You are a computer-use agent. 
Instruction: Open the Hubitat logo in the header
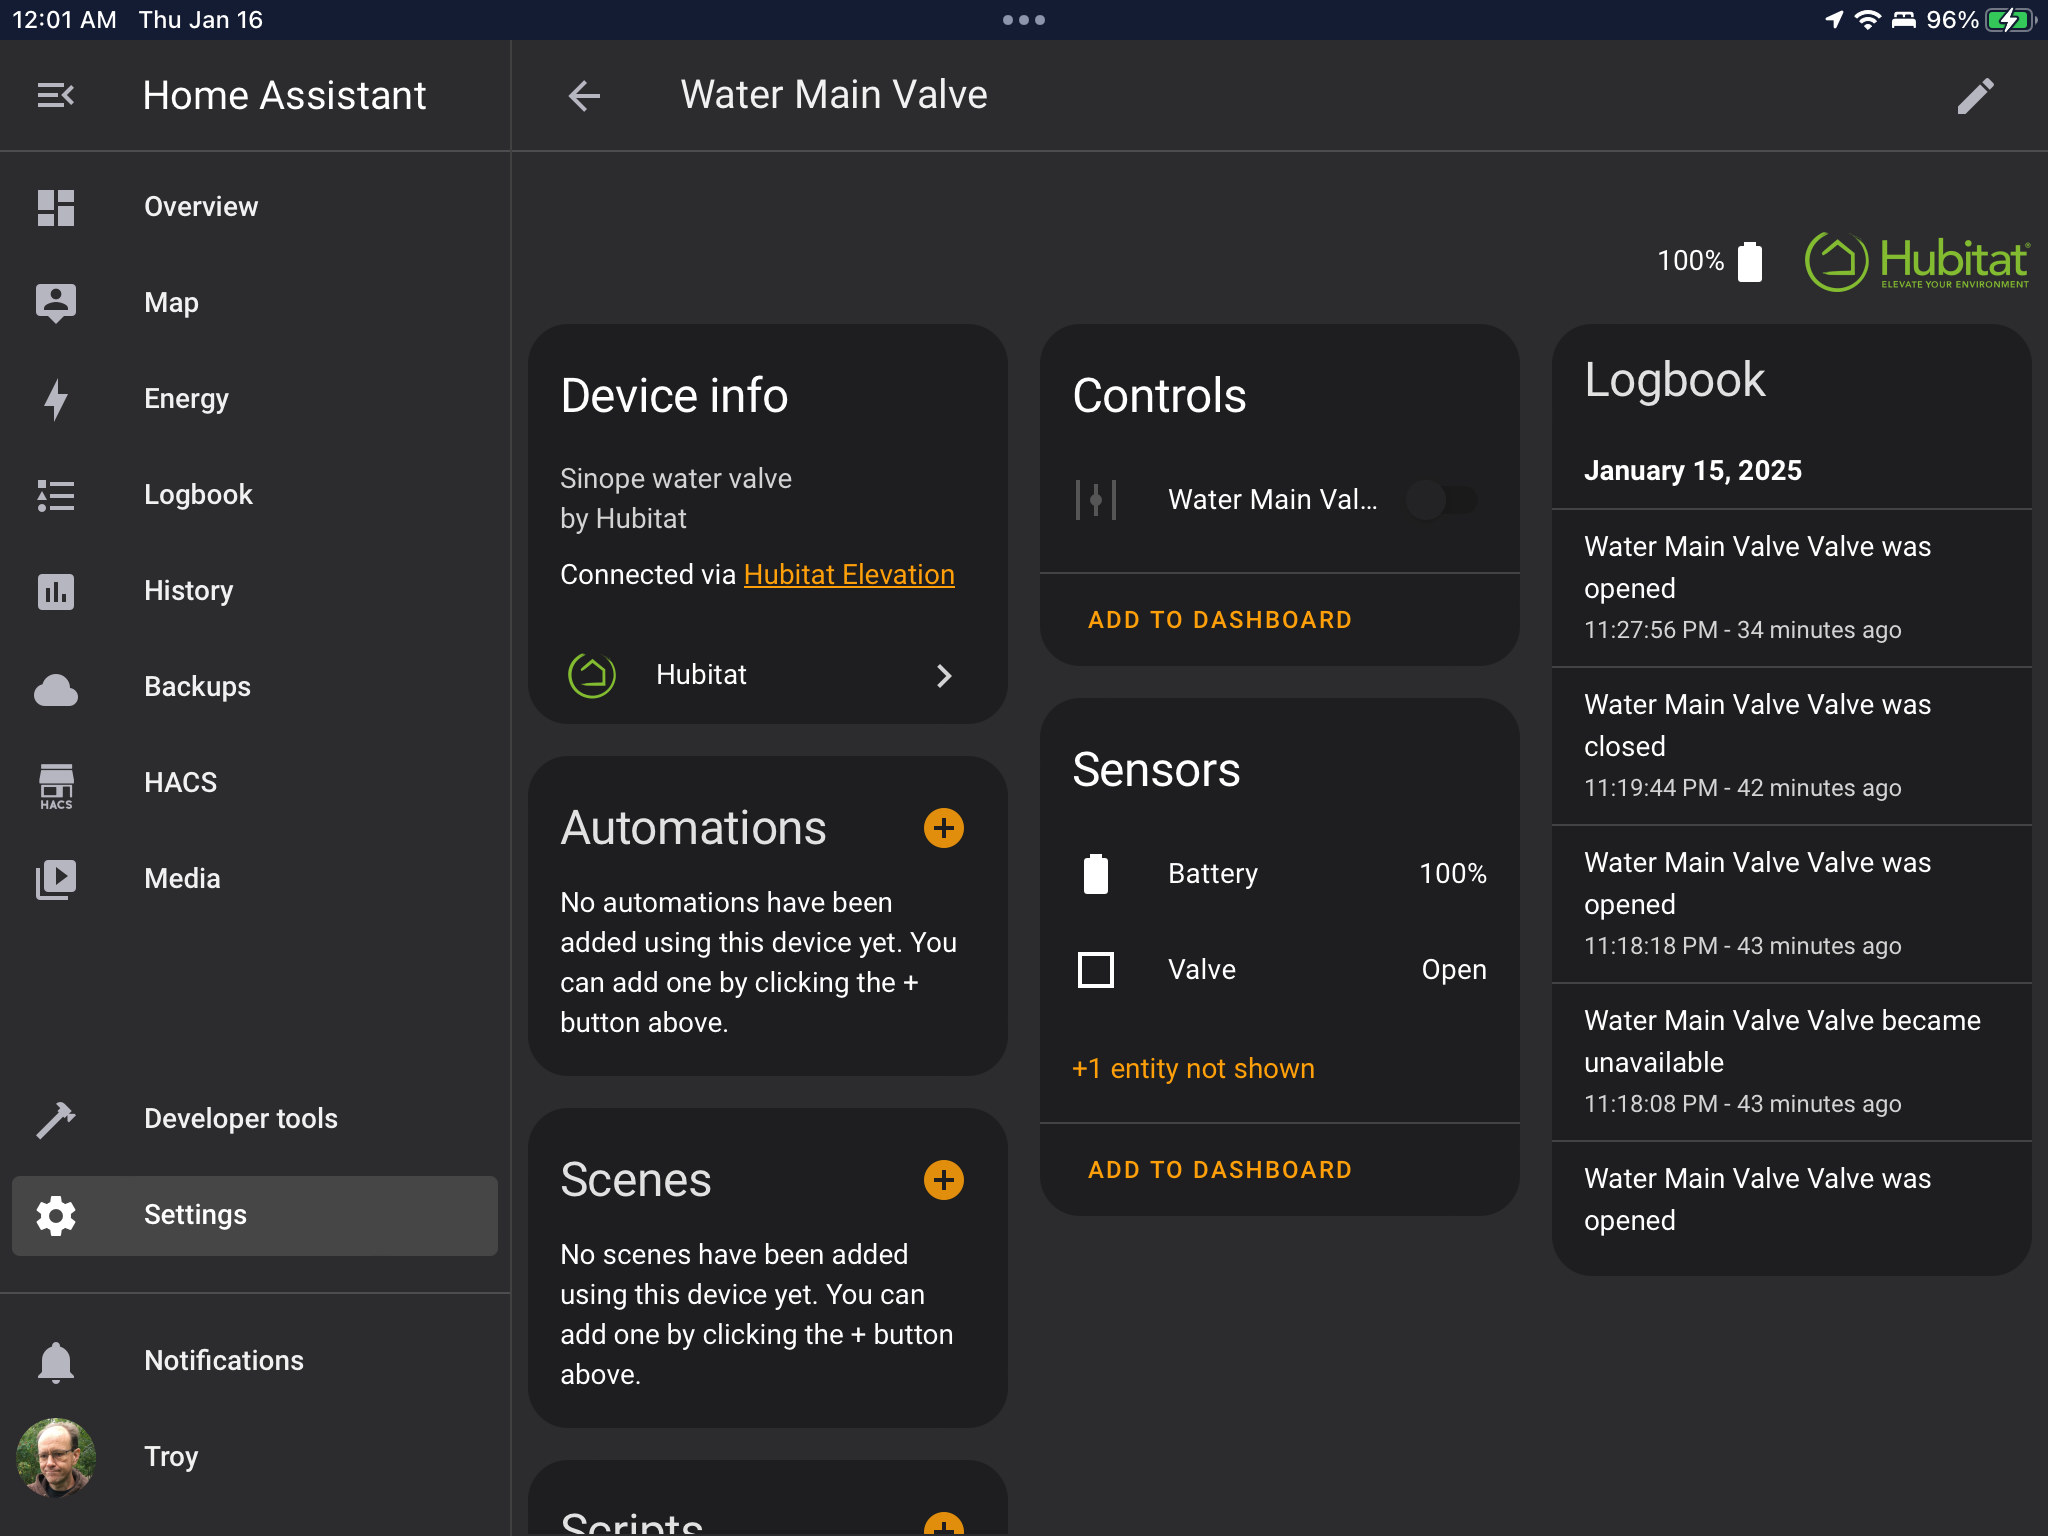click(1917, 262)
